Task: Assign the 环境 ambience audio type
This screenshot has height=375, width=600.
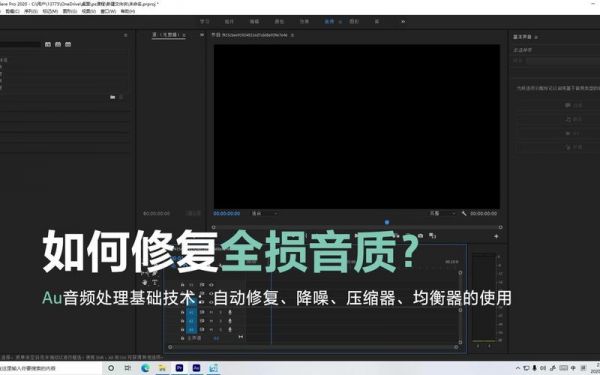Action: [x=574, y=147]
